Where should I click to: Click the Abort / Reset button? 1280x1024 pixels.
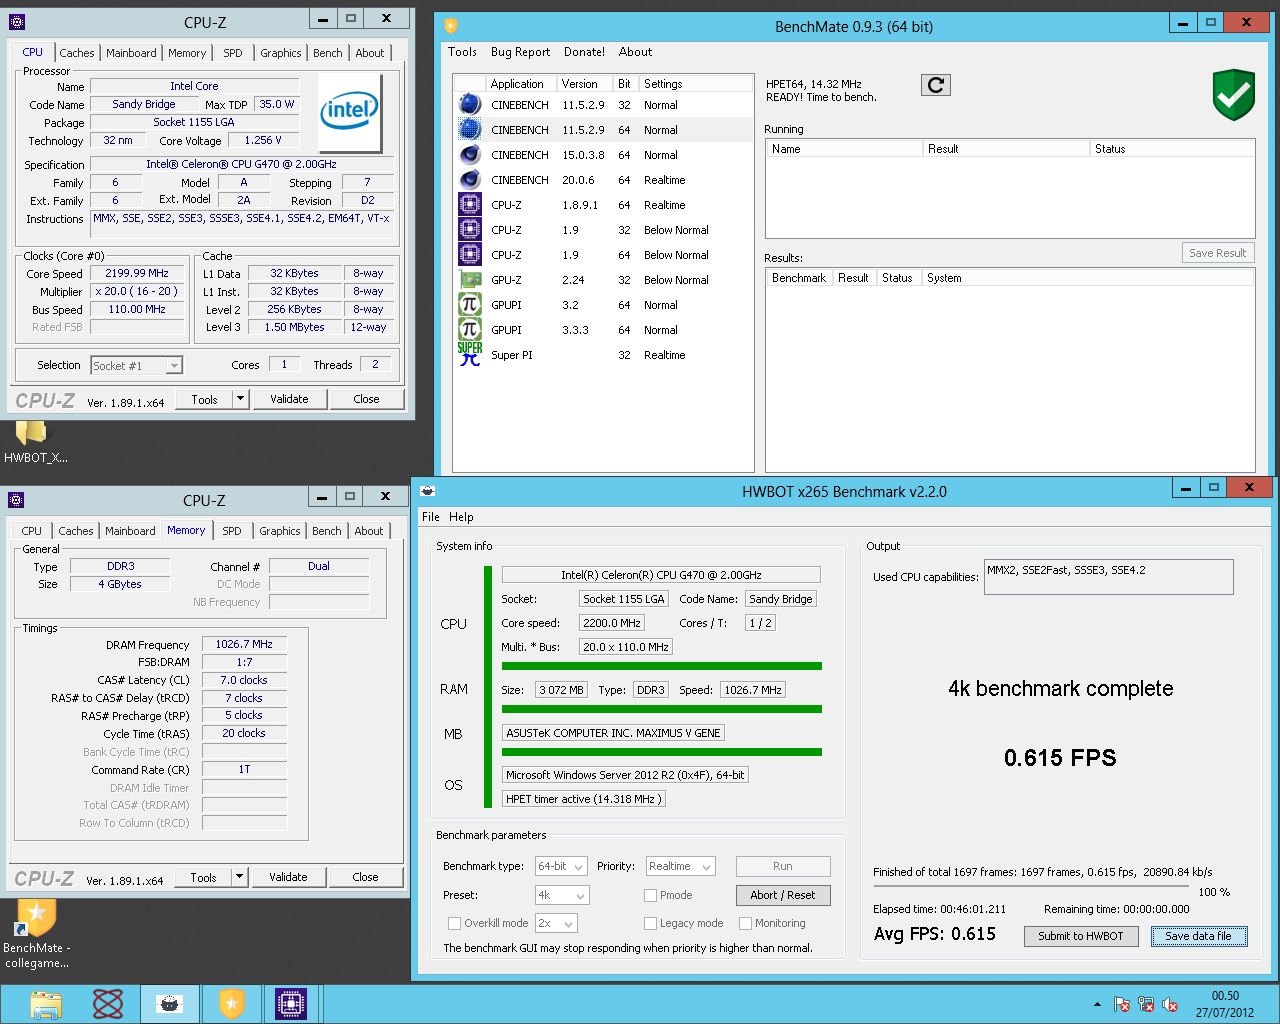[782, 895]
